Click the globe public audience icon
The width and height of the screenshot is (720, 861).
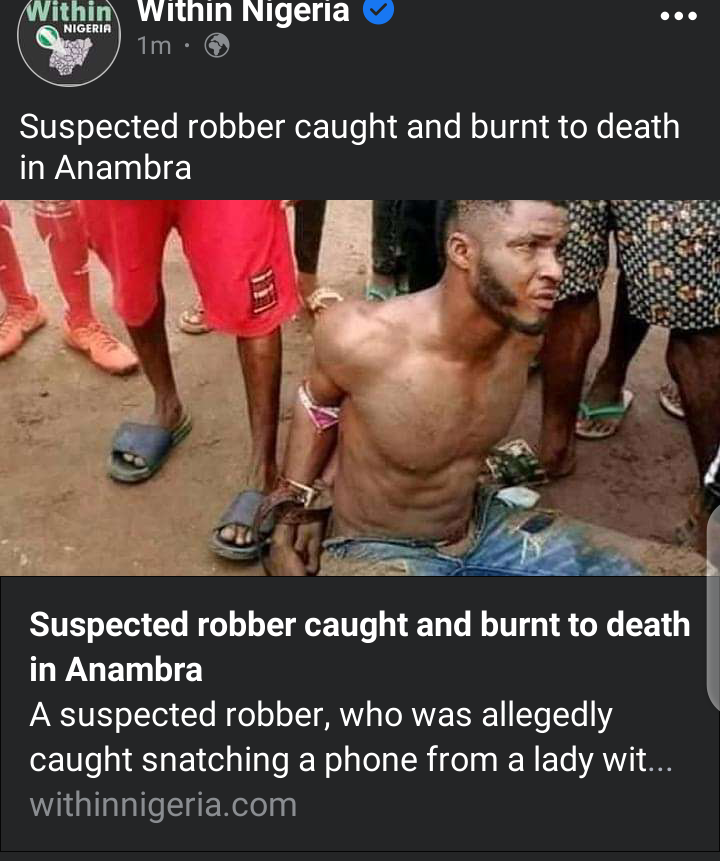[x=217, y=46]
